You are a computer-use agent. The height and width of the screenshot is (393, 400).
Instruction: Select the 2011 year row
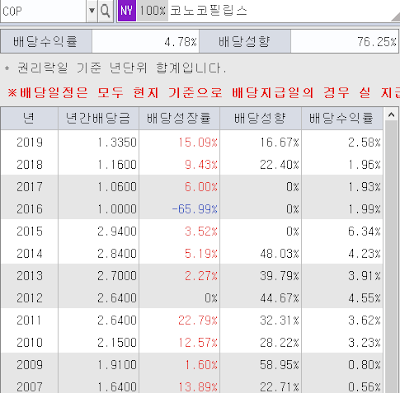[192, 320]
